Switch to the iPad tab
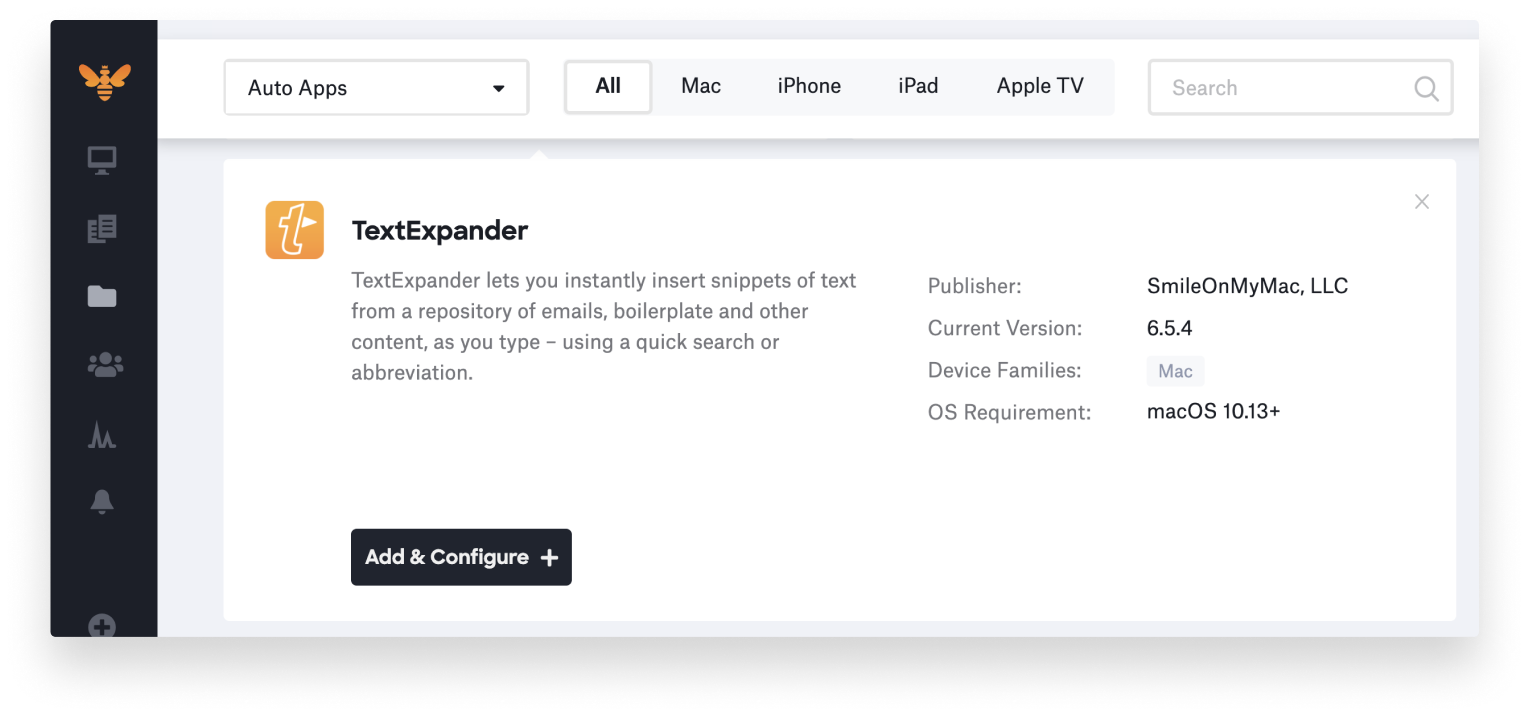 [x=918, y=86]
